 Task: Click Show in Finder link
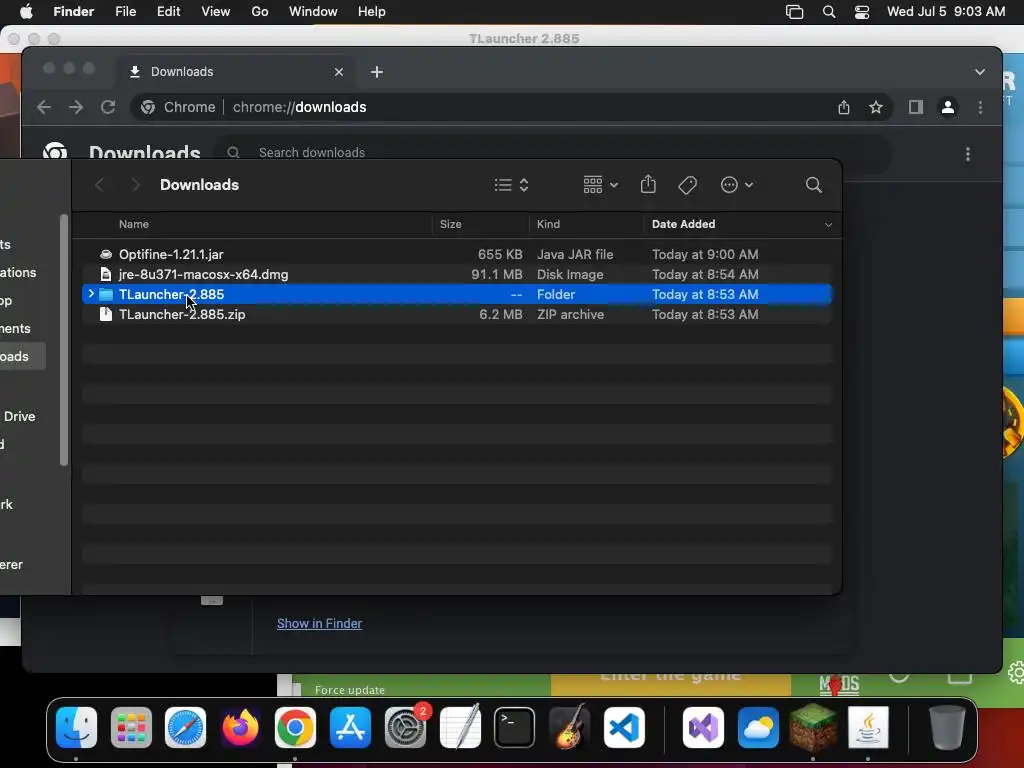coord(319,624)
